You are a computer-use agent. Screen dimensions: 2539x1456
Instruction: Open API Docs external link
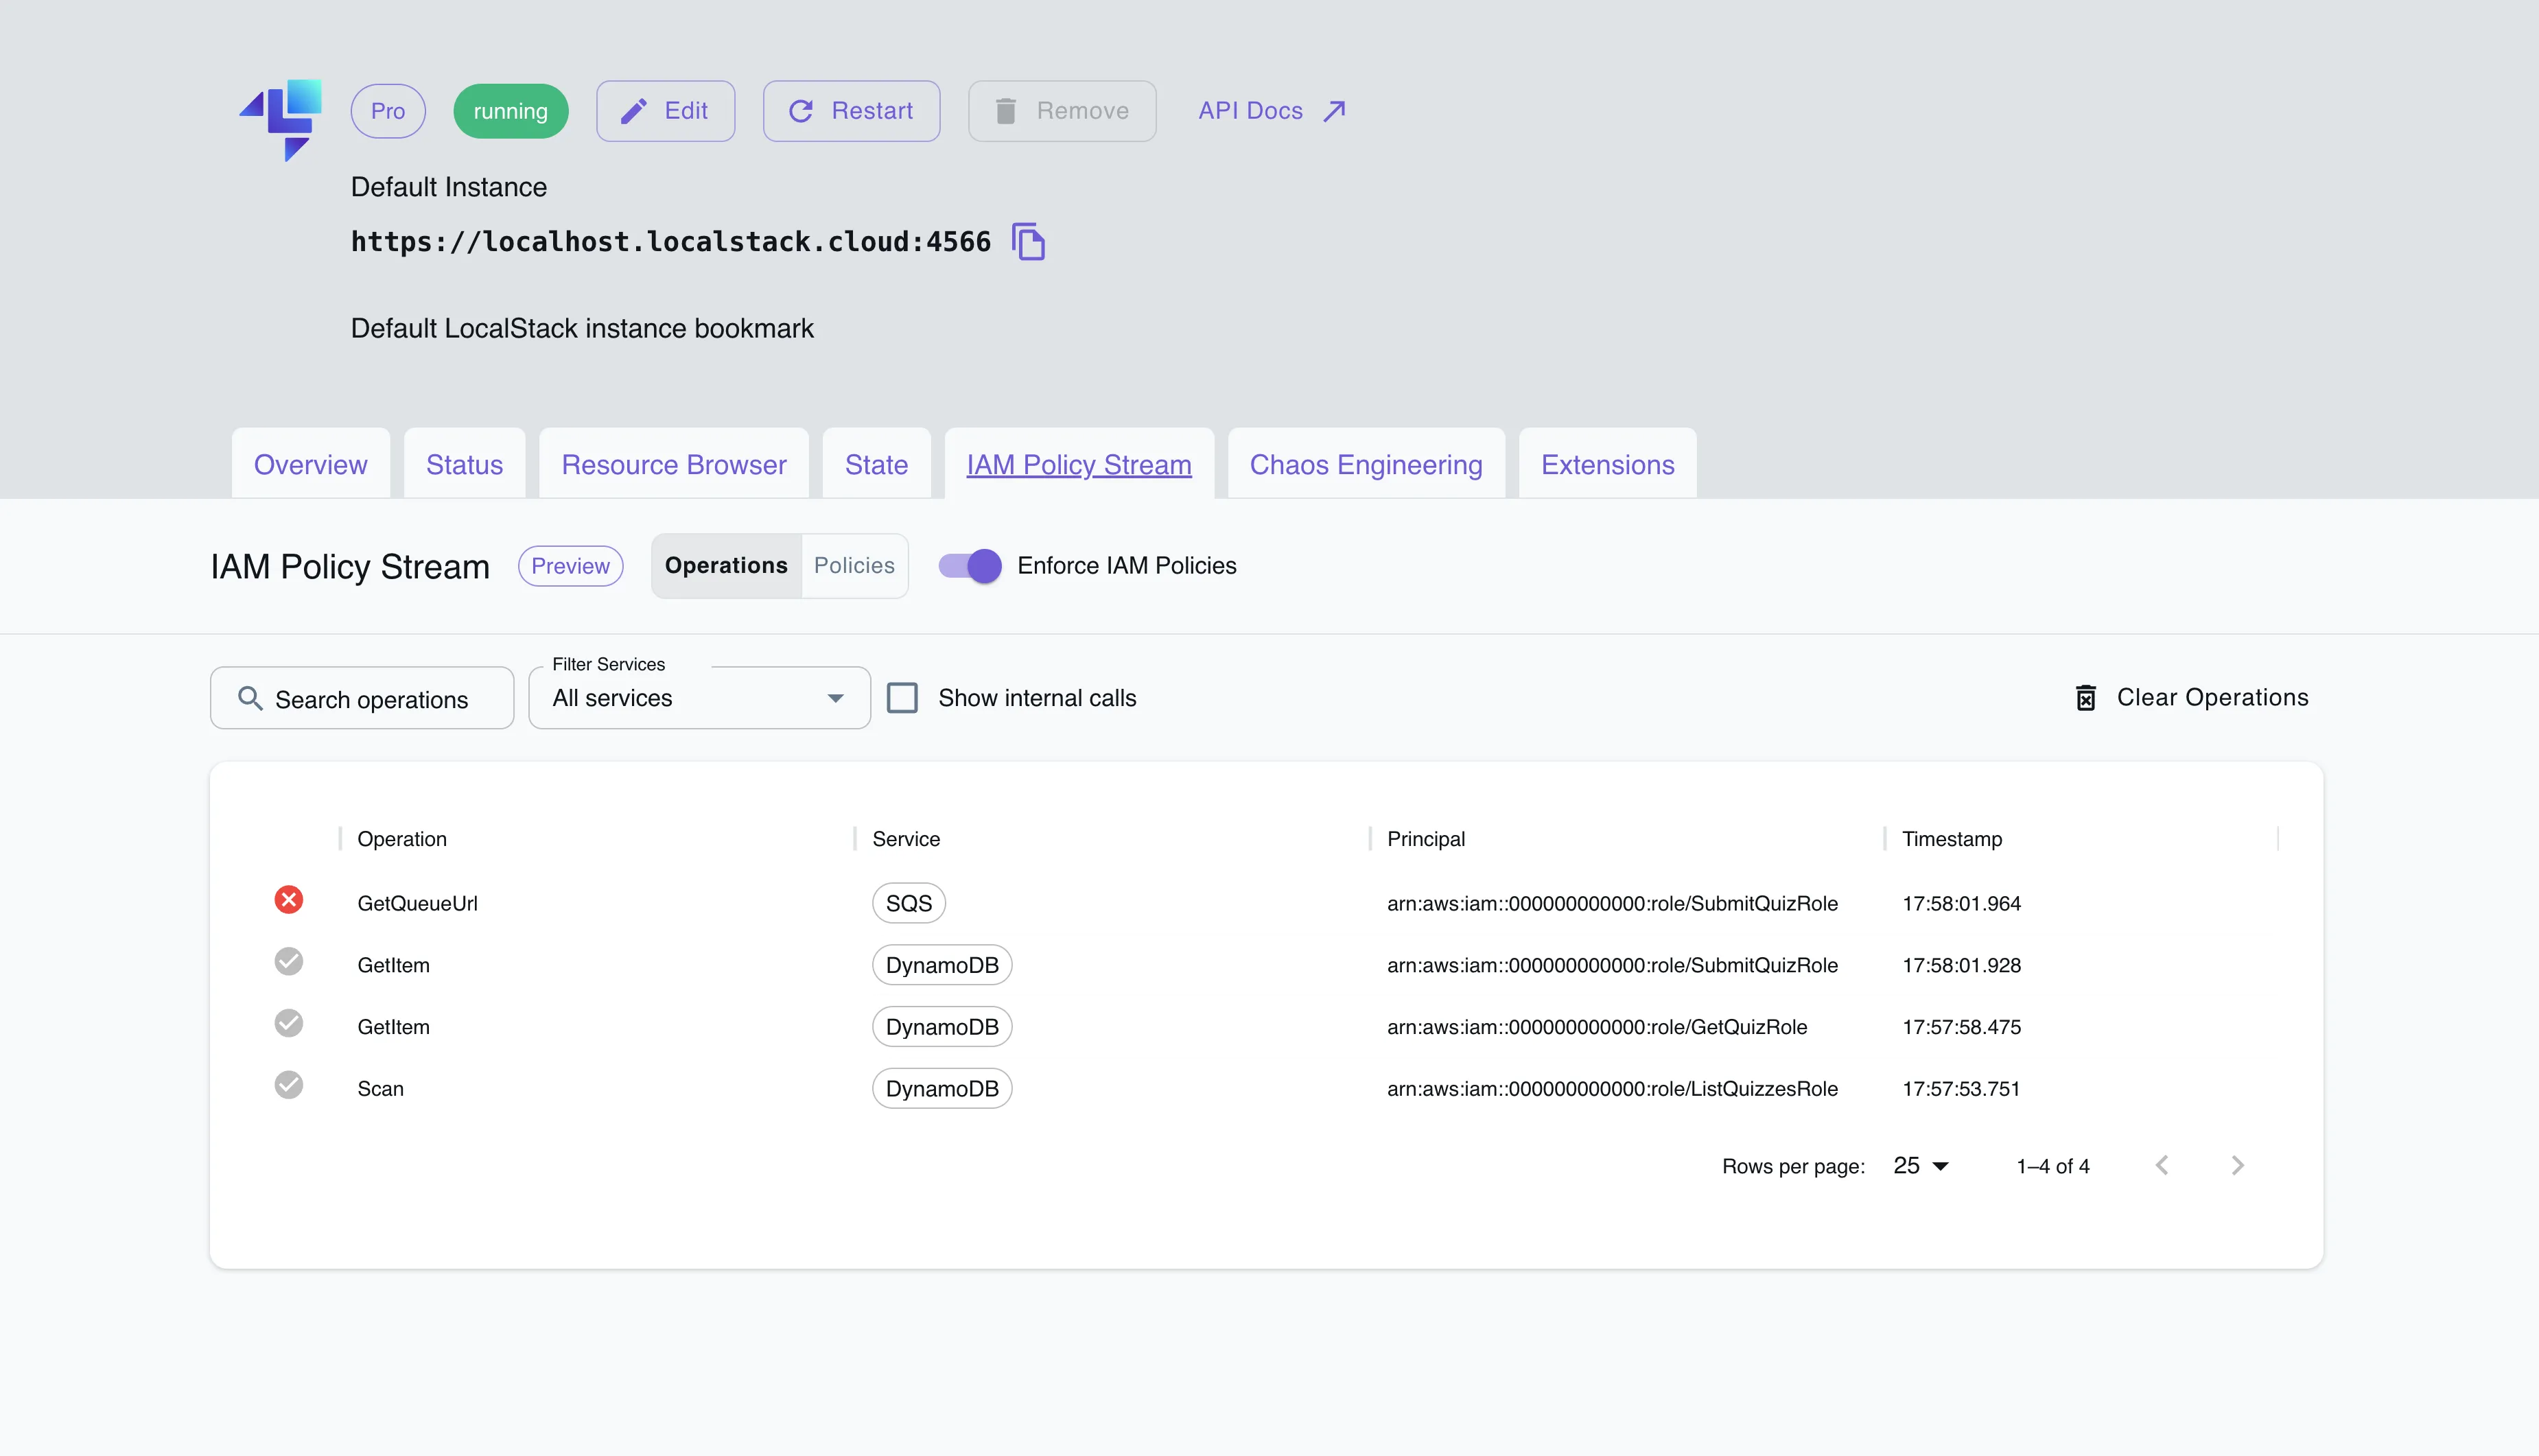[1271, 111]
